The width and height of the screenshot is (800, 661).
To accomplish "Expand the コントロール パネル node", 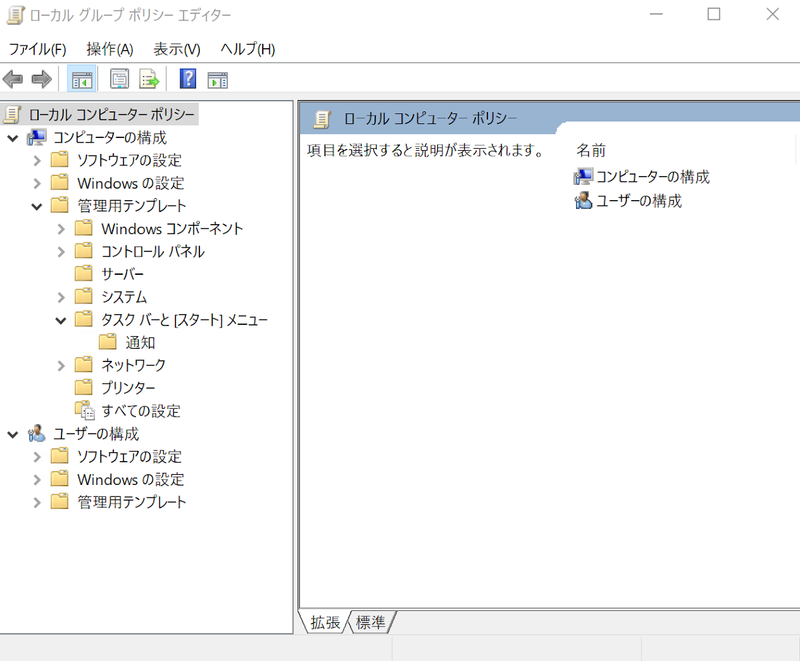I will (61, 251).
